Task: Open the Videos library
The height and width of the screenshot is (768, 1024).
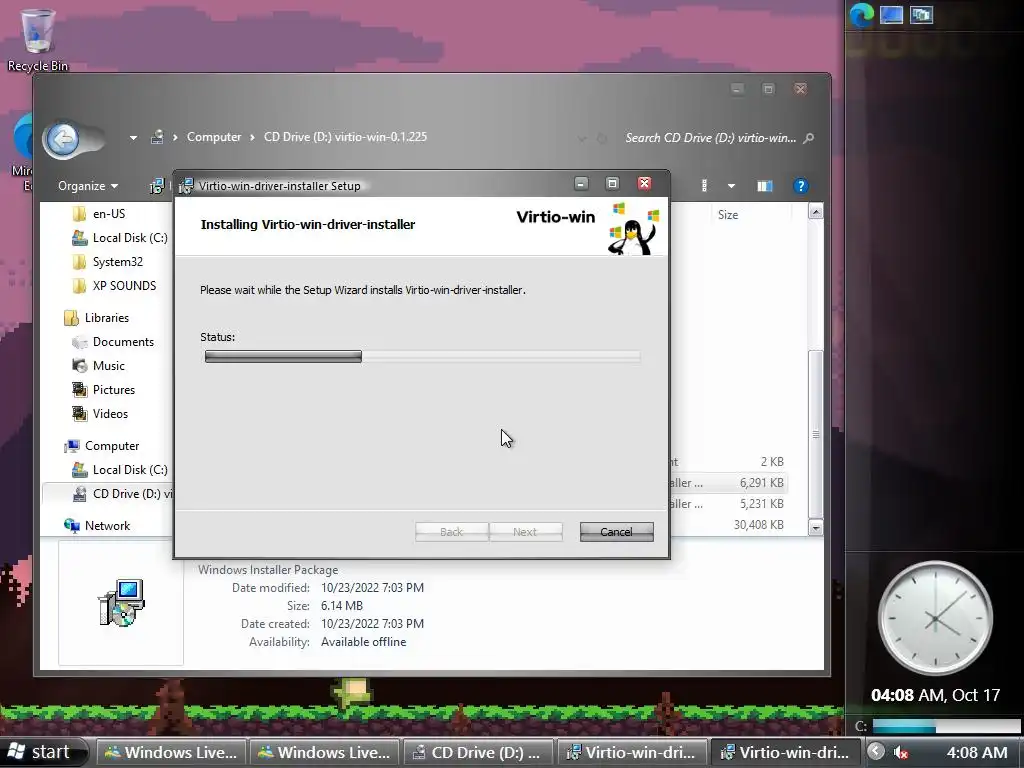Action: tap(110, 414)
